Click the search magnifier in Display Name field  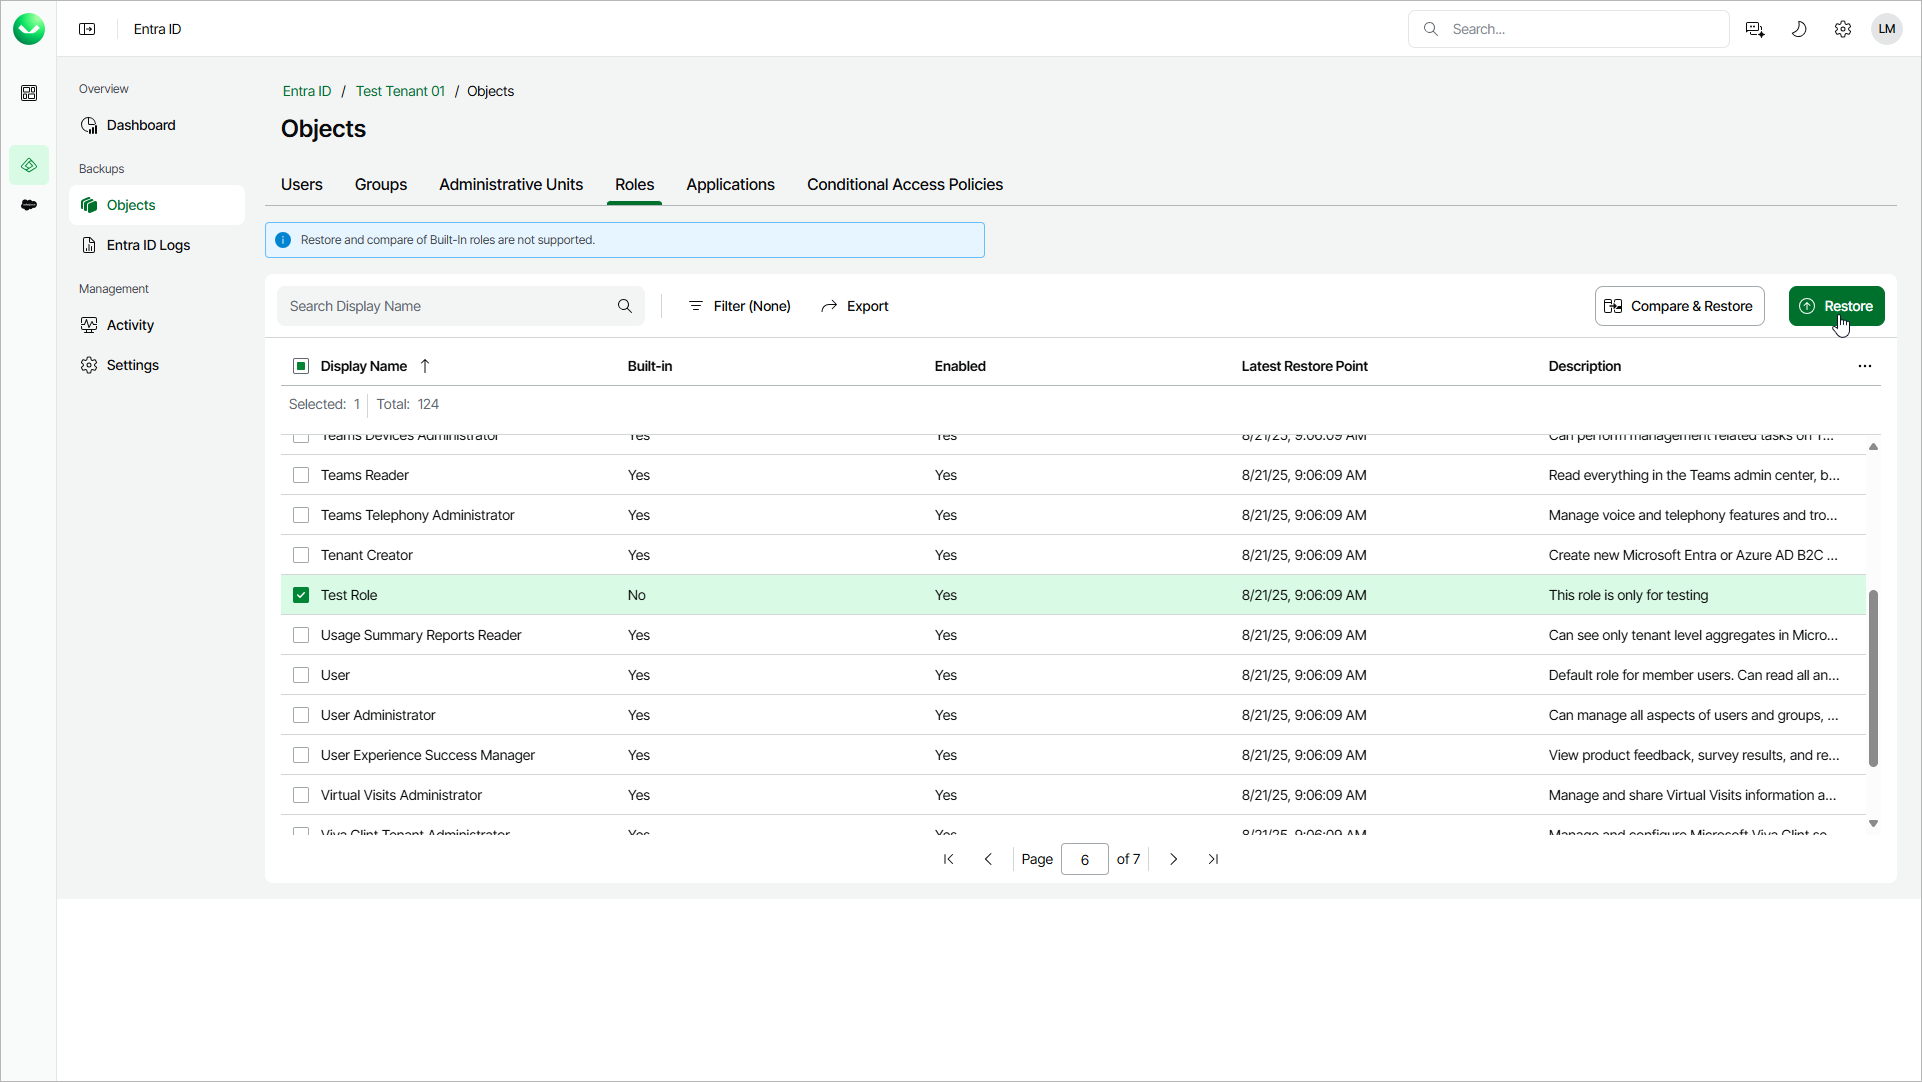click(x=625, y=306)
